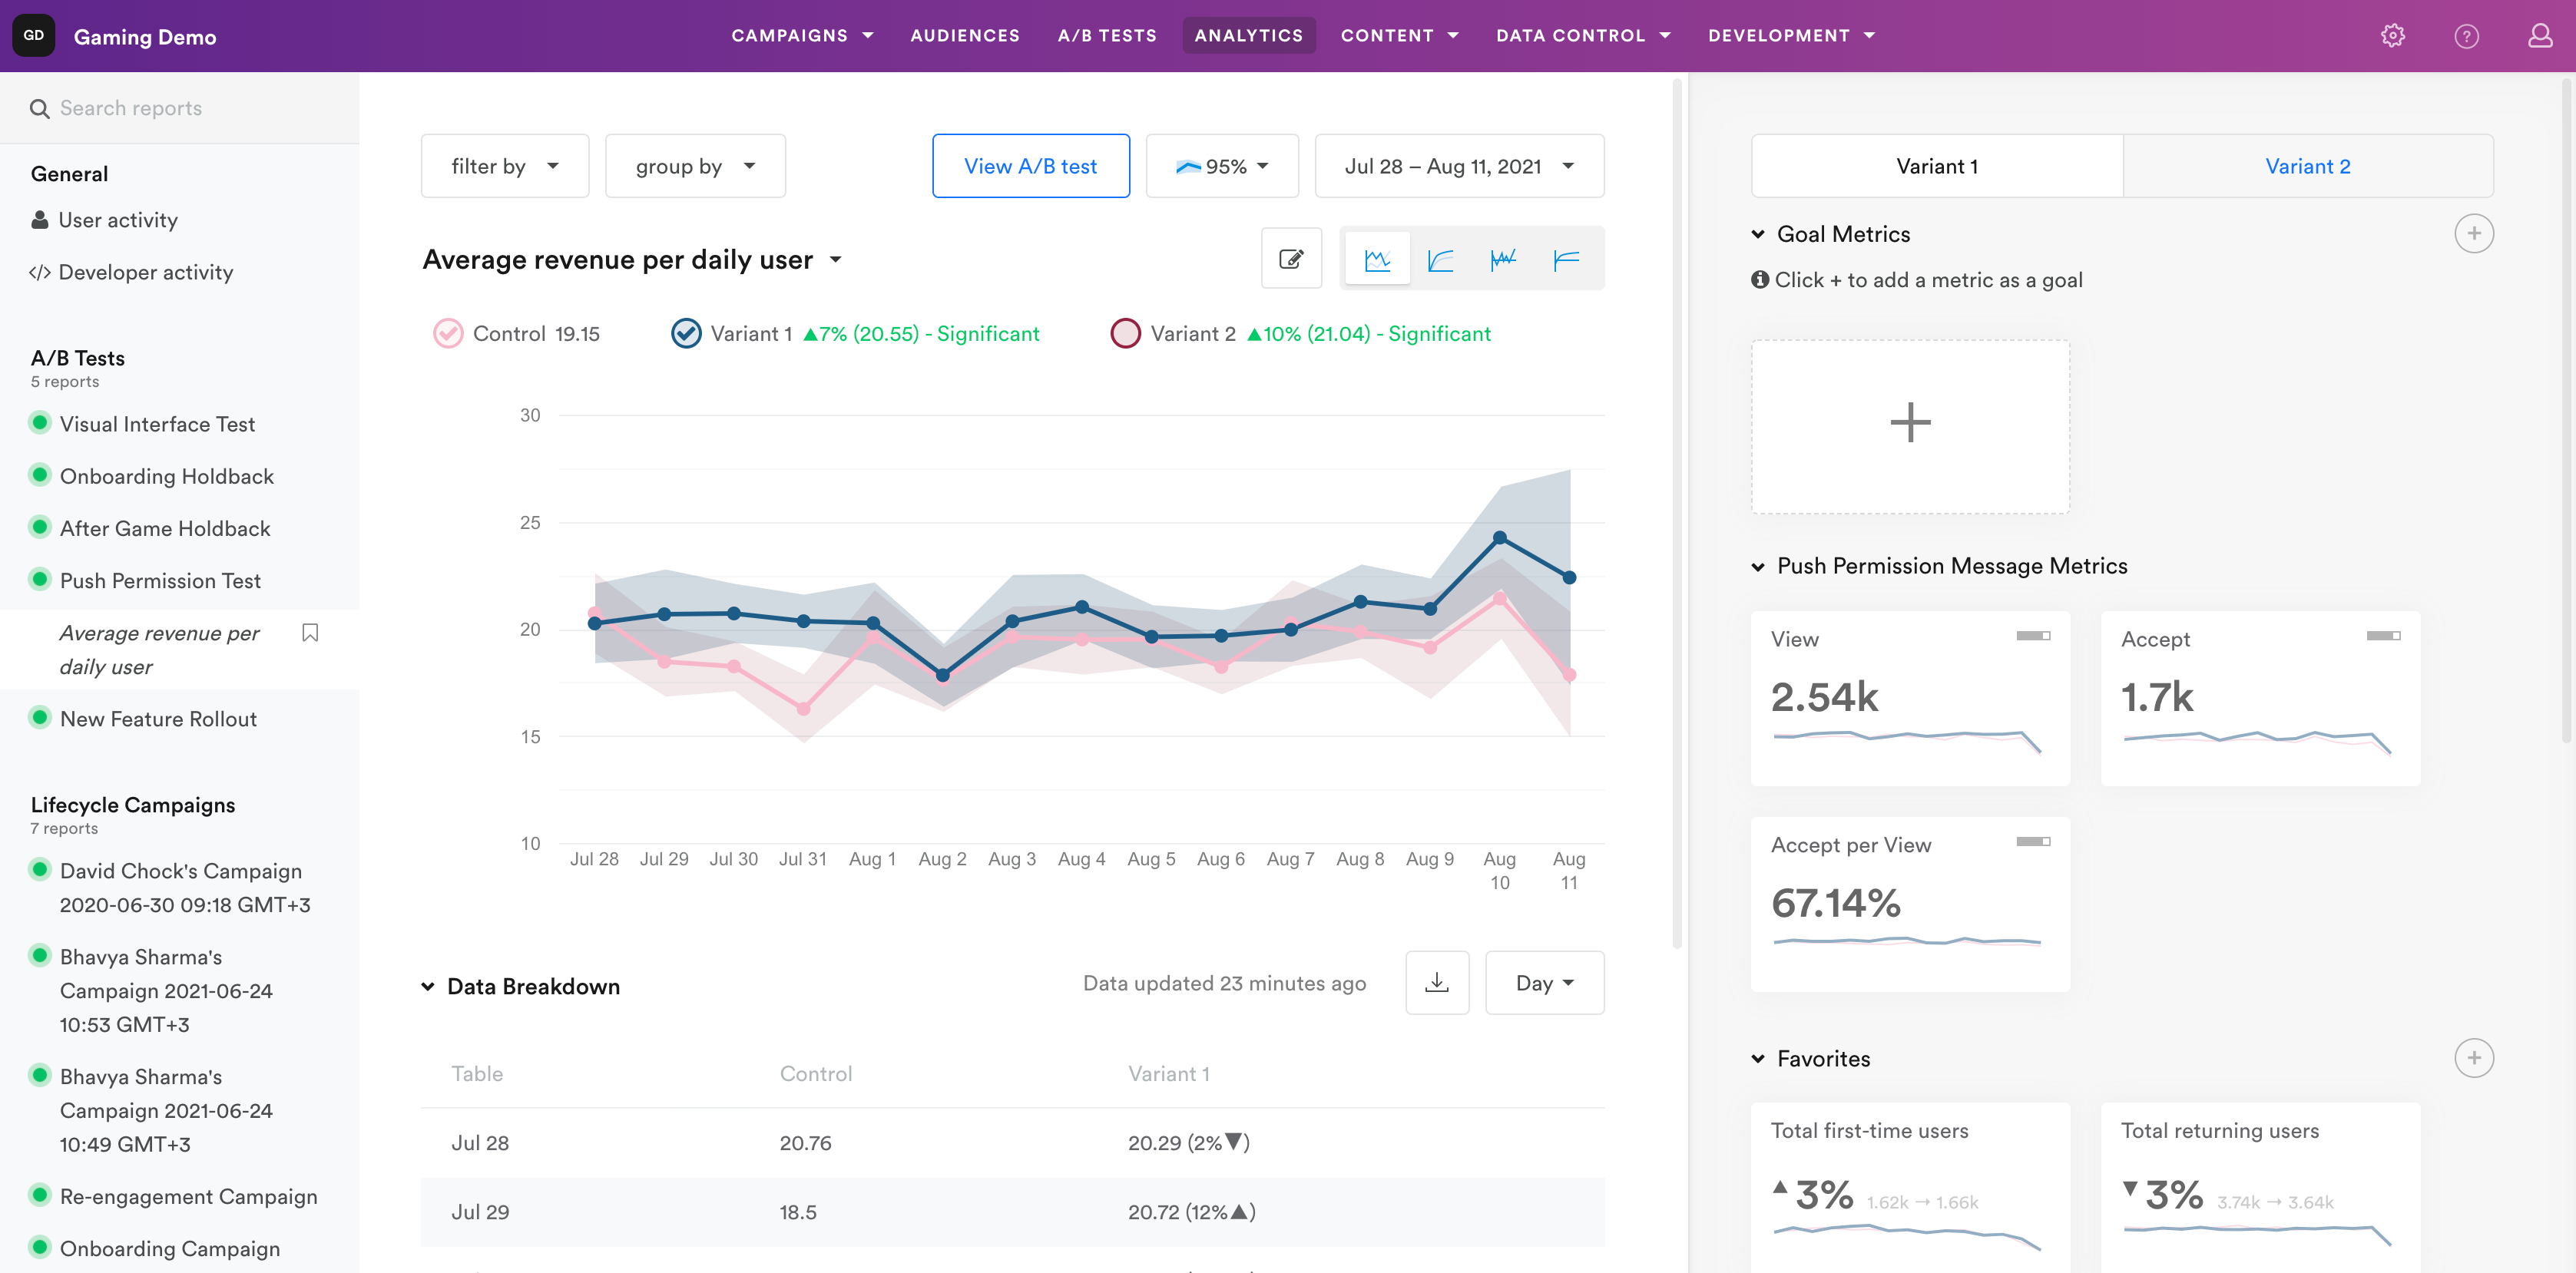The image size is (2576, 1273).
Task: Click the Jul 29 row in data table
Action: pyautogui.click(x=1012, y=1212)
